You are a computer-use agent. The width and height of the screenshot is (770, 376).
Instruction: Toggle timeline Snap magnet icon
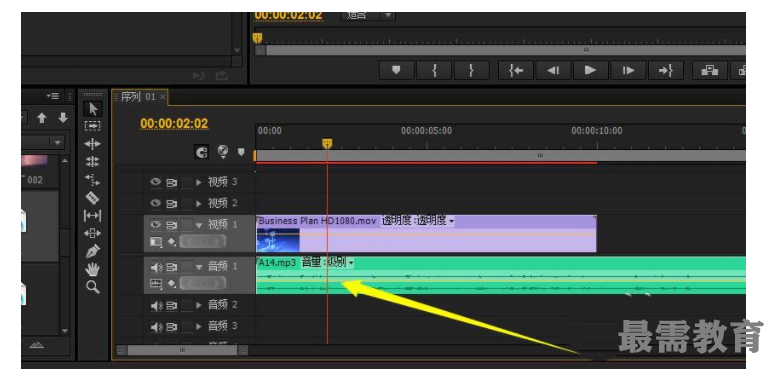[202, 152]
